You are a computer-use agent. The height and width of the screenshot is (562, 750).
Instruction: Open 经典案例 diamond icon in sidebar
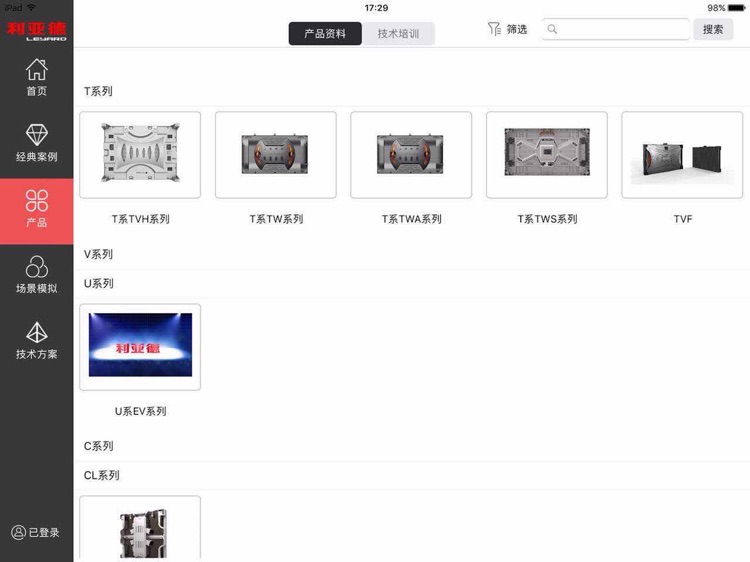point(36,134)
